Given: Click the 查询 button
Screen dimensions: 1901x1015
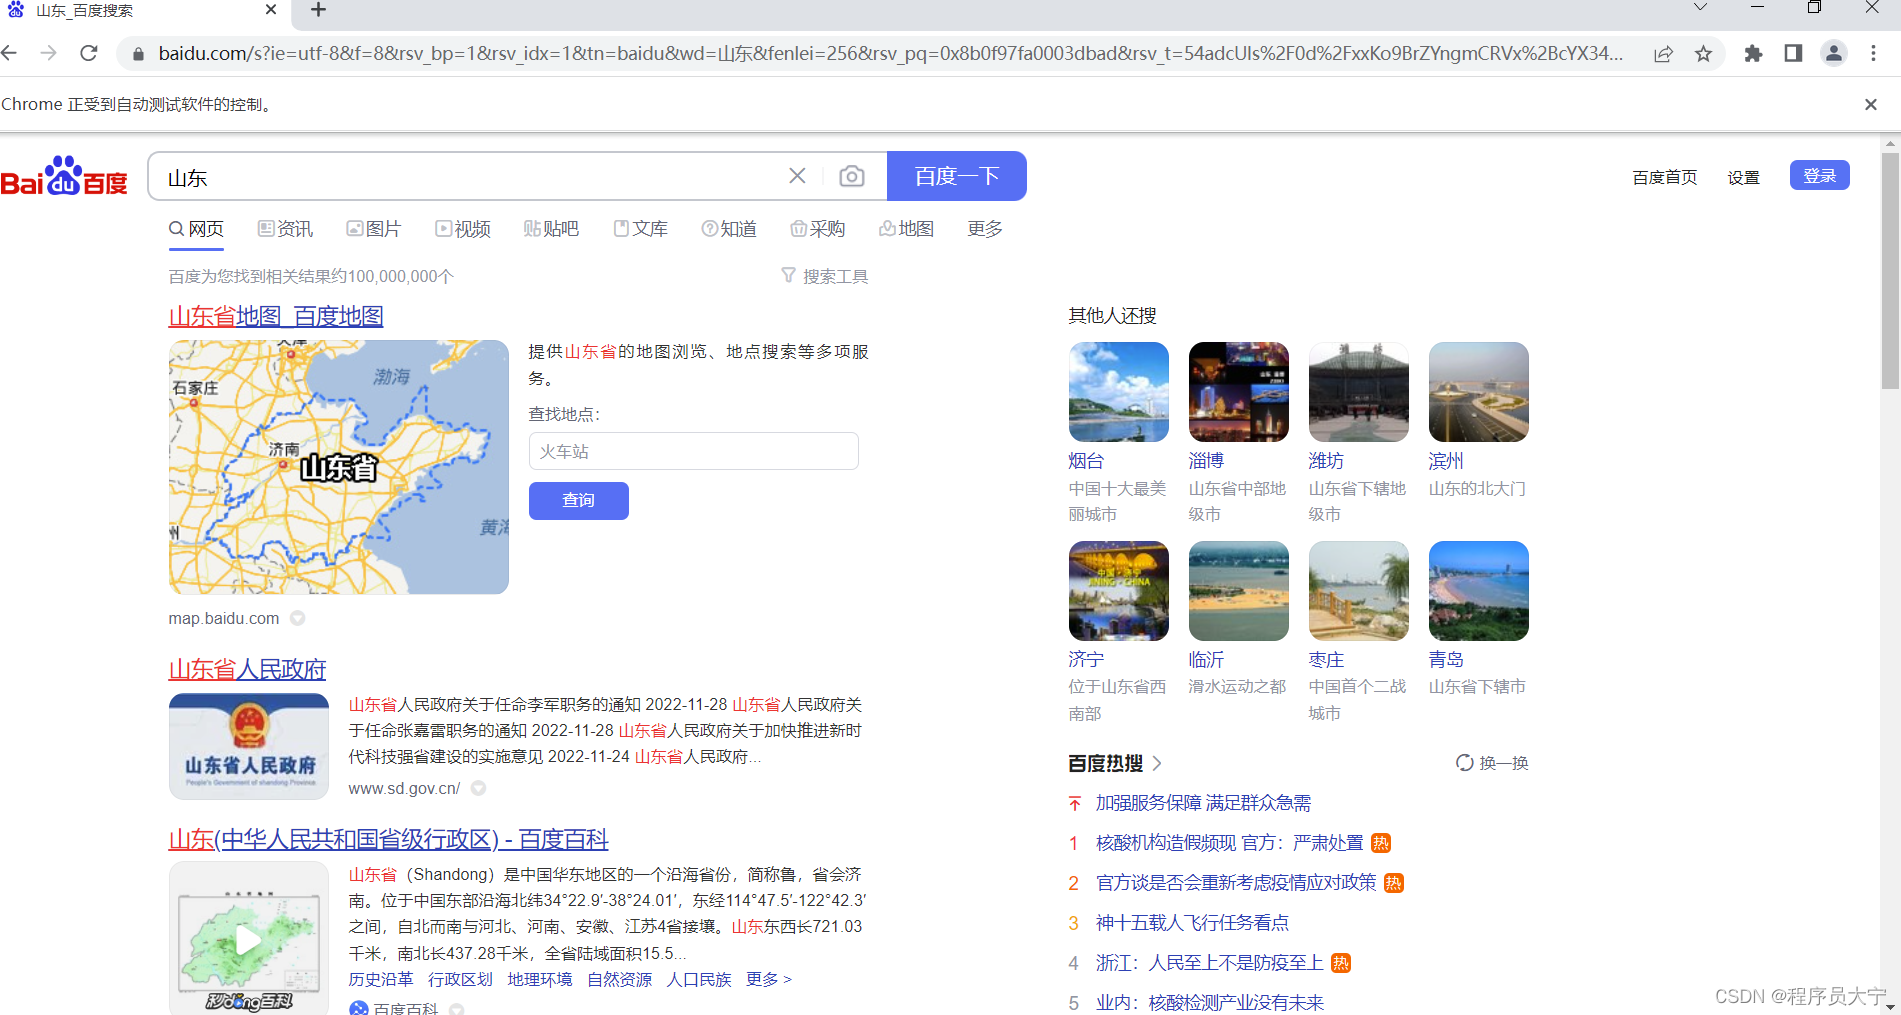Looking at the screenshot, I should [579, 500].
